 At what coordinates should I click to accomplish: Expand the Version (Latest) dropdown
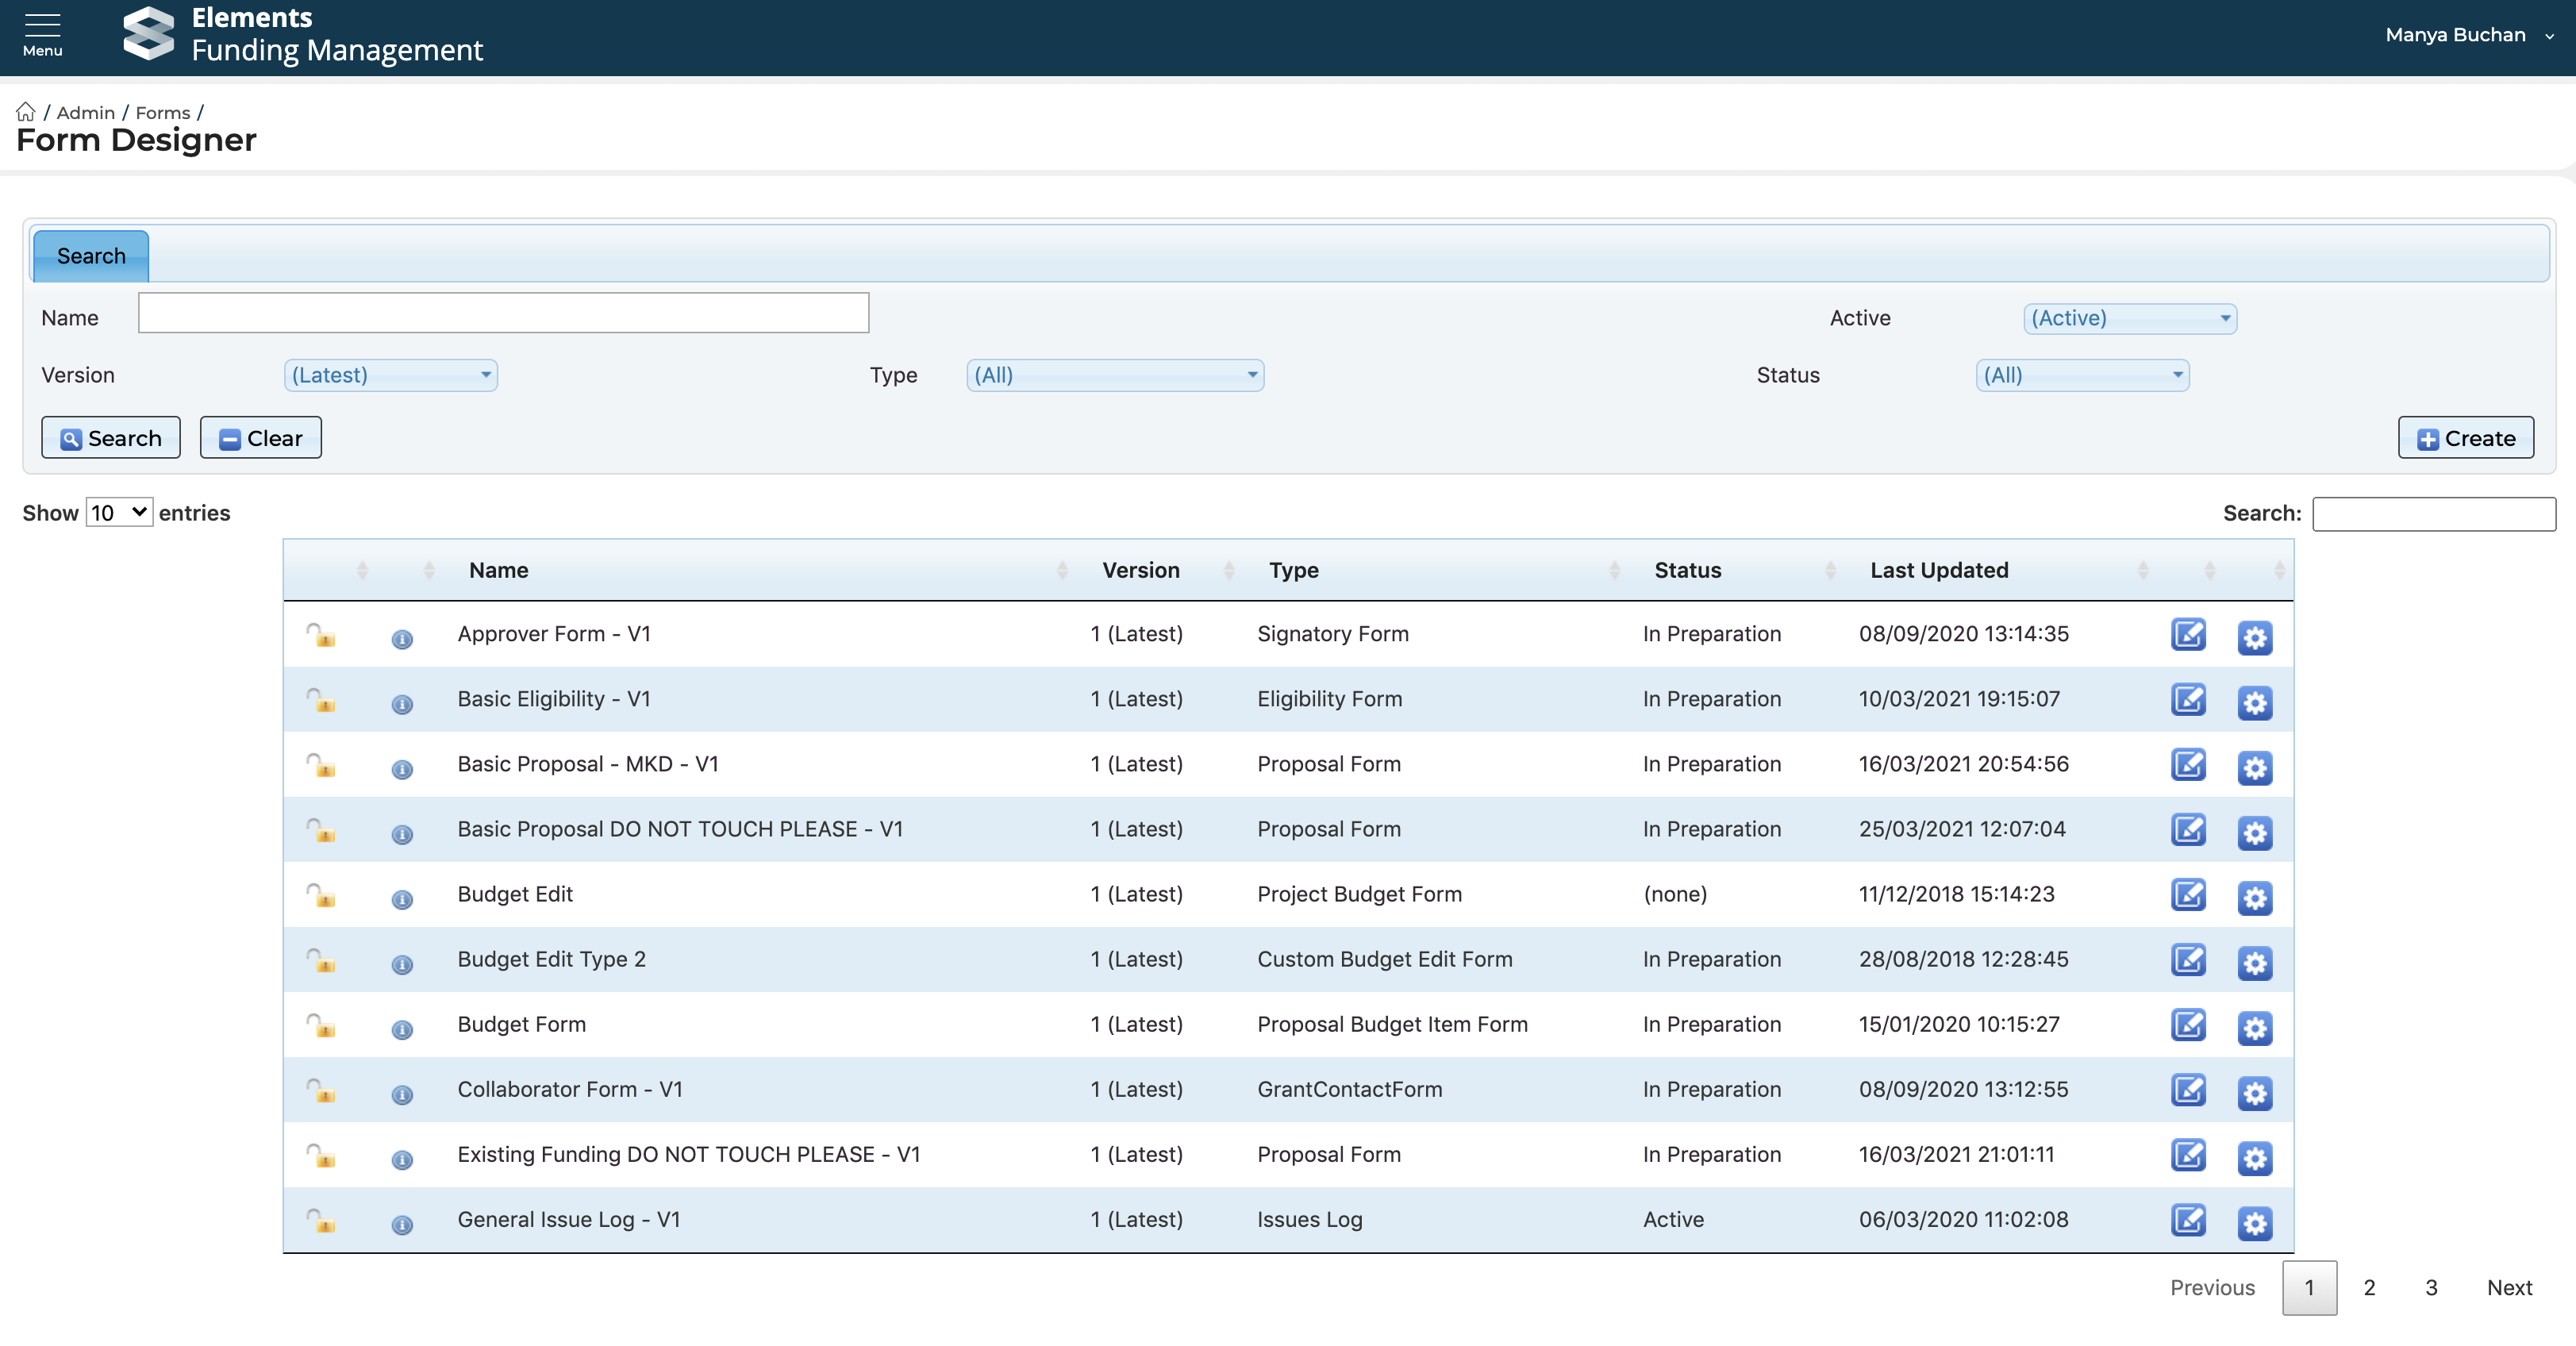pyautogui.click(x=390, y=375)
